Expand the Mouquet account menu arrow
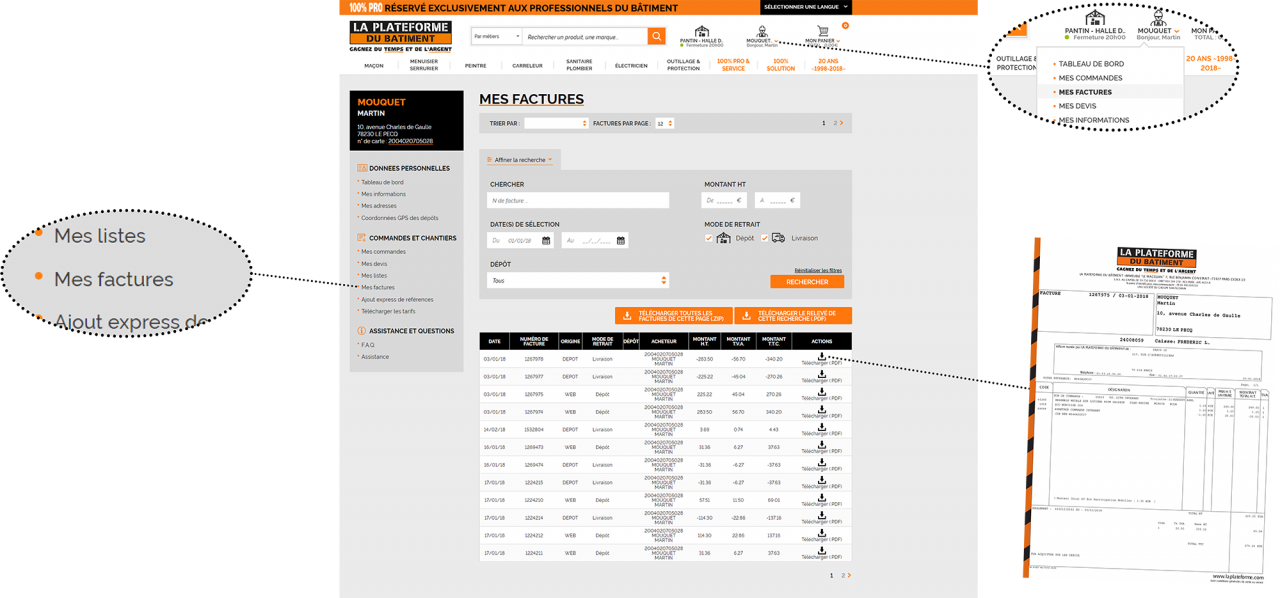 pos(776,41)
